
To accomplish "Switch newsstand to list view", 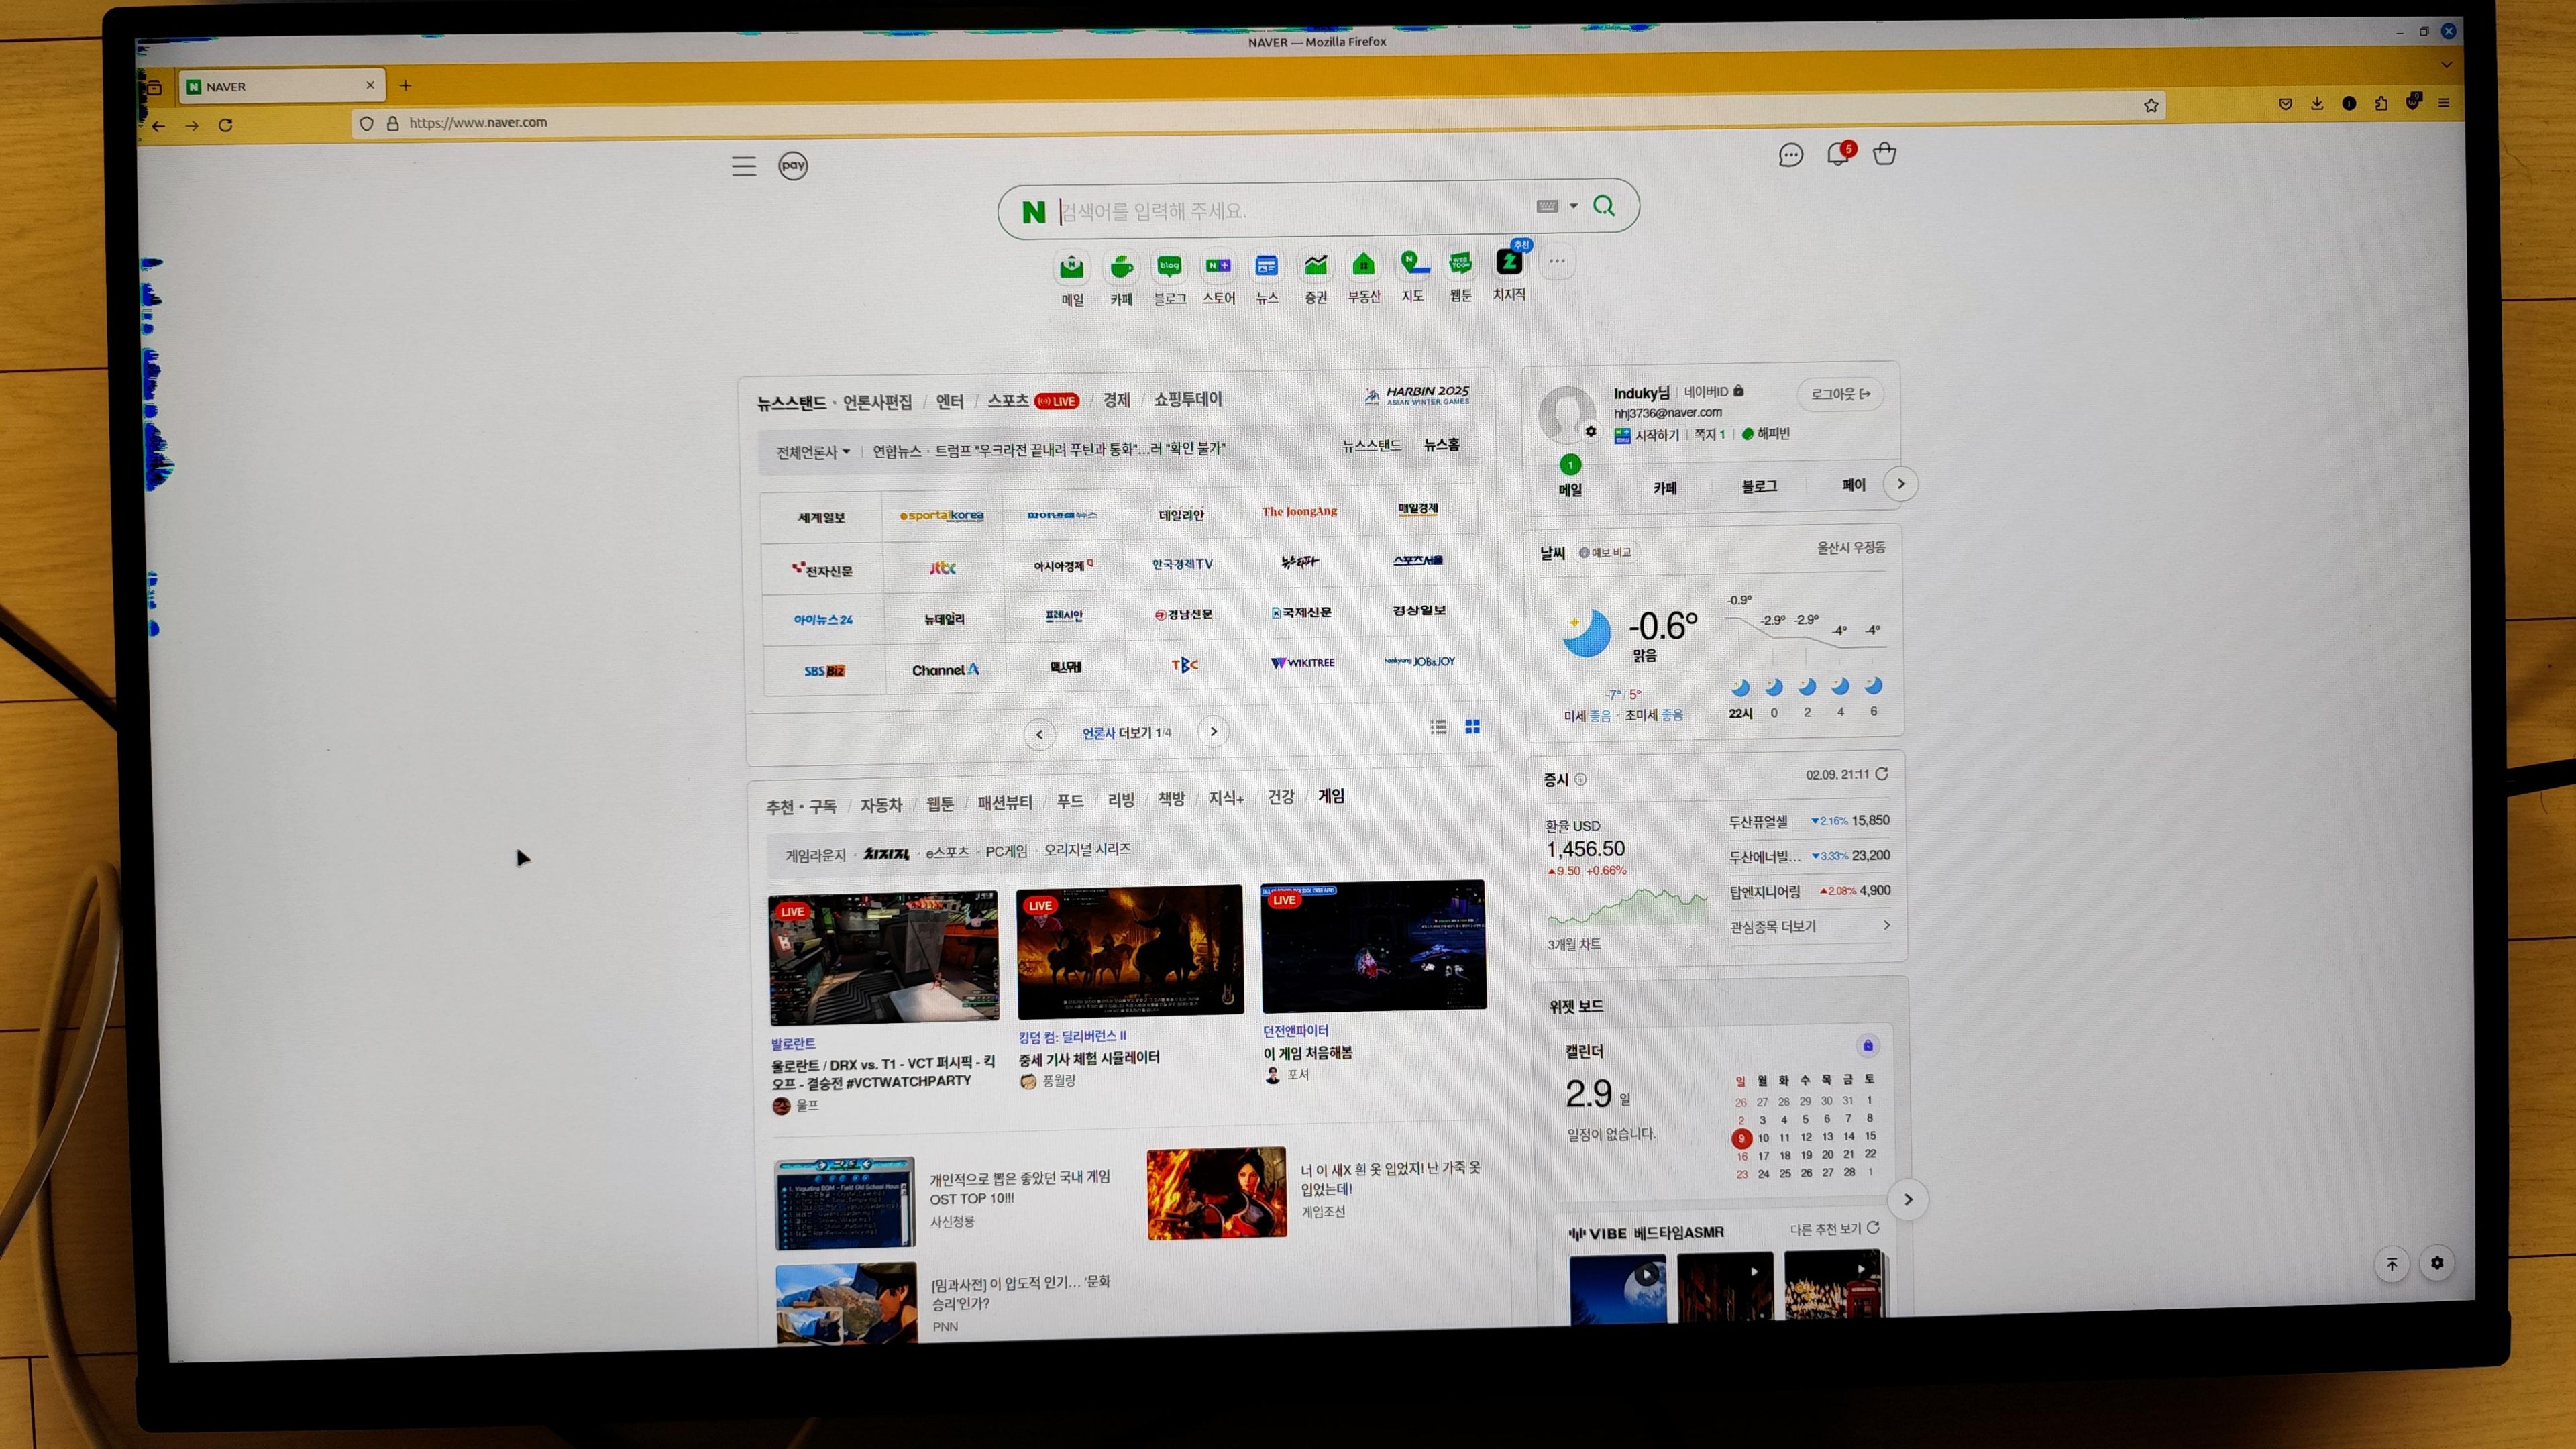I will point(1438,727).
